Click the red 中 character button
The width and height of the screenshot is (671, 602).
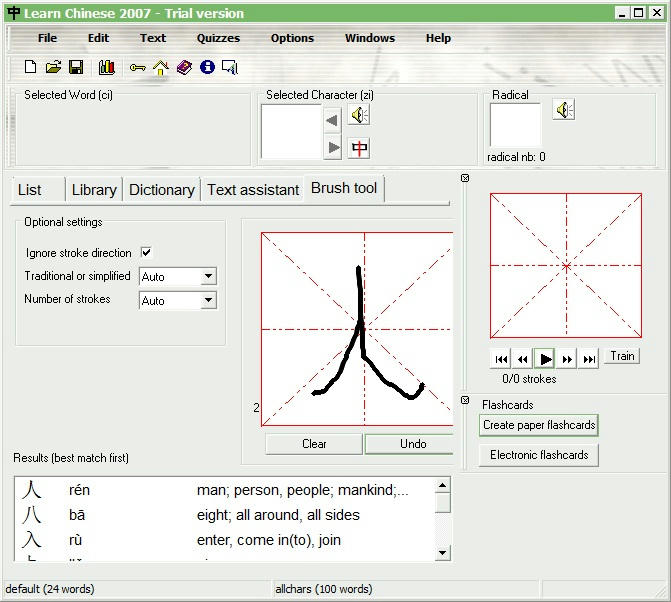[x=359, y=148]
